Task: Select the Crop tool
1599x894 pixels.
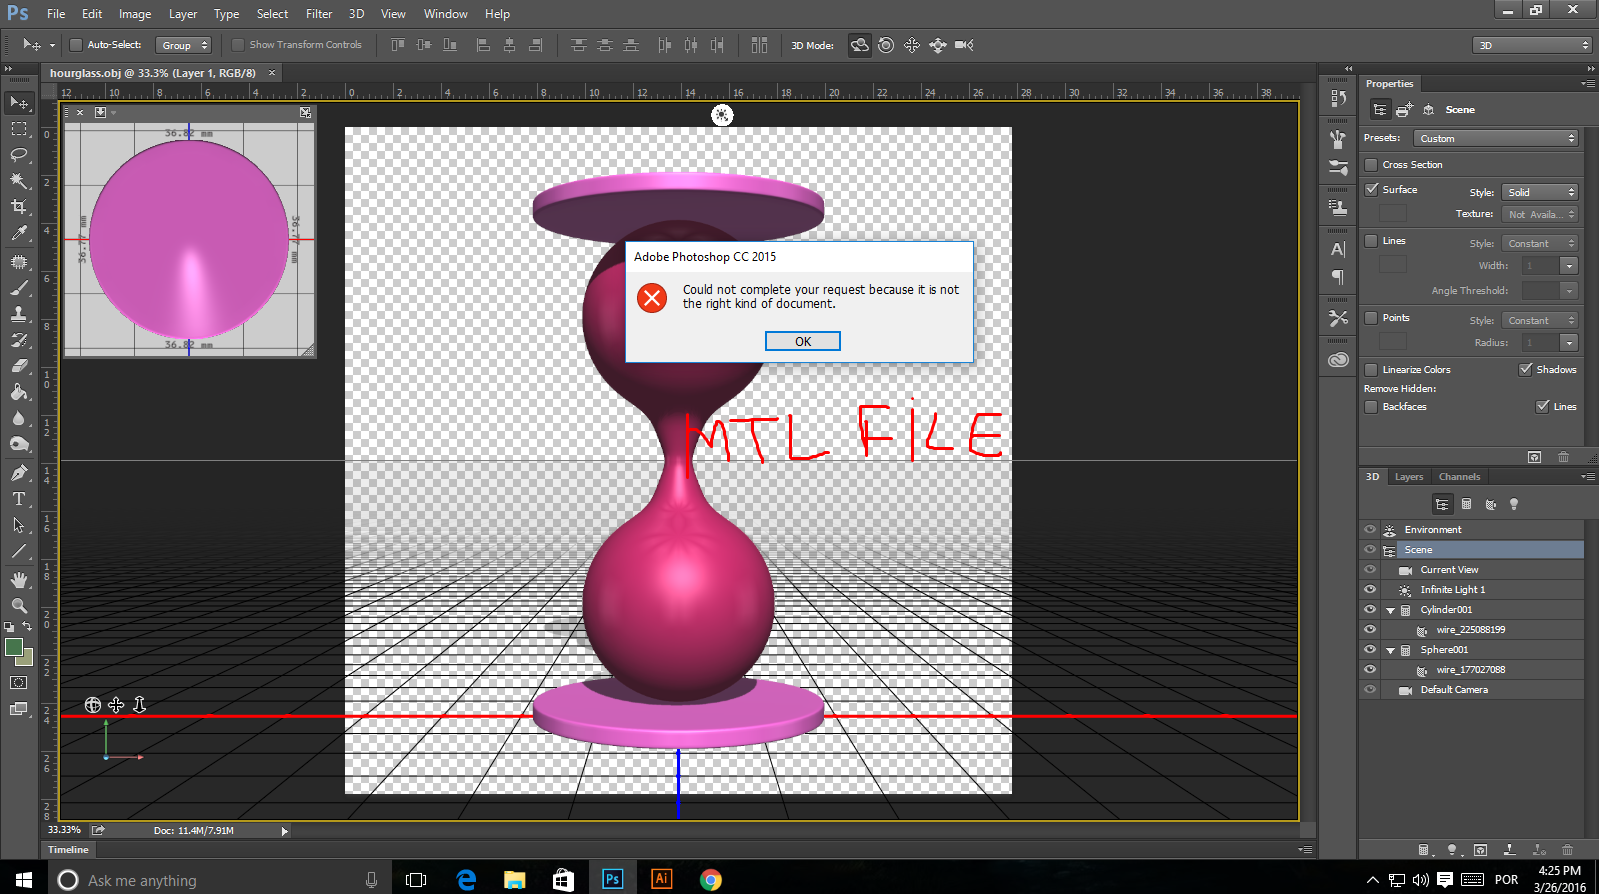Action: [x=19, y=207]
